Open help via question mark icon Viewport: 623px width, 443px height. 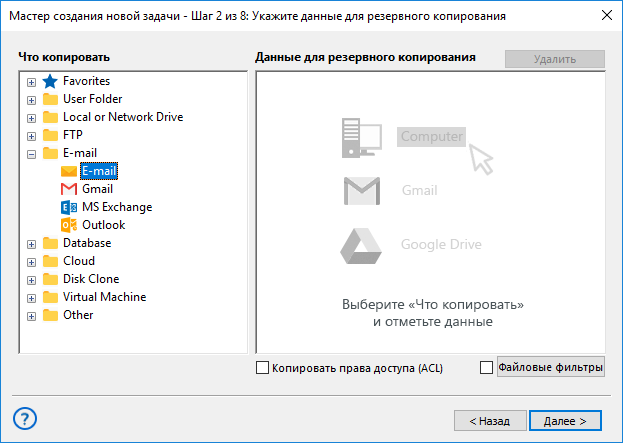coord(26,419)
